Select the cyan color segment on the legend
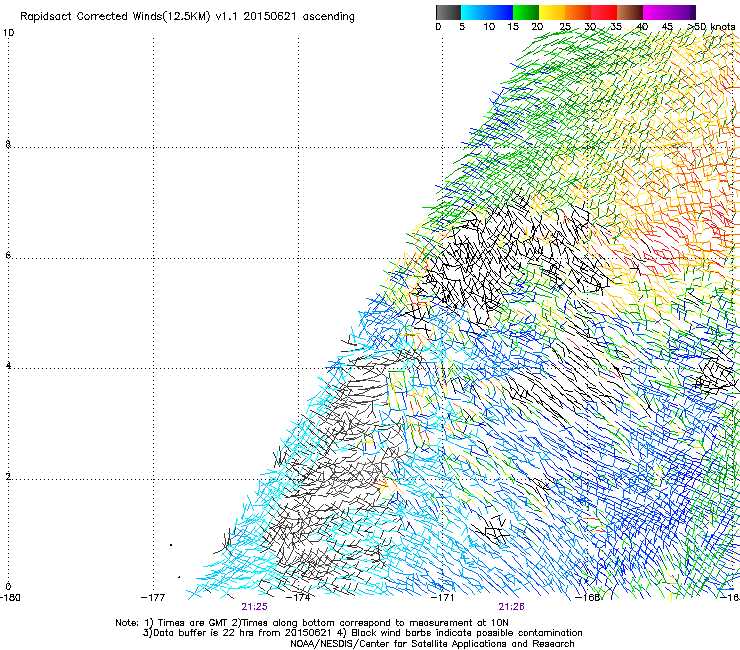 click(x=474, y=12)
